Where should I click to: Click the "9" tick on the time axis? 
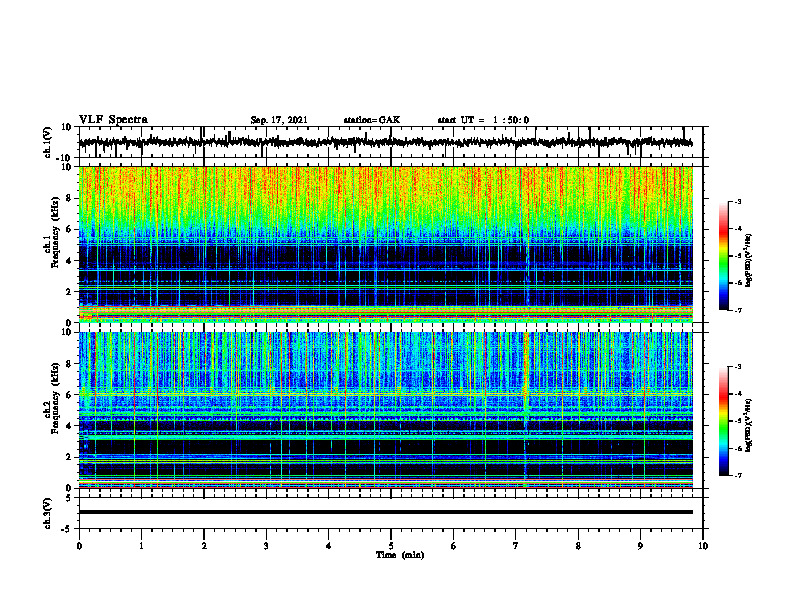click(x=640, y=546)
